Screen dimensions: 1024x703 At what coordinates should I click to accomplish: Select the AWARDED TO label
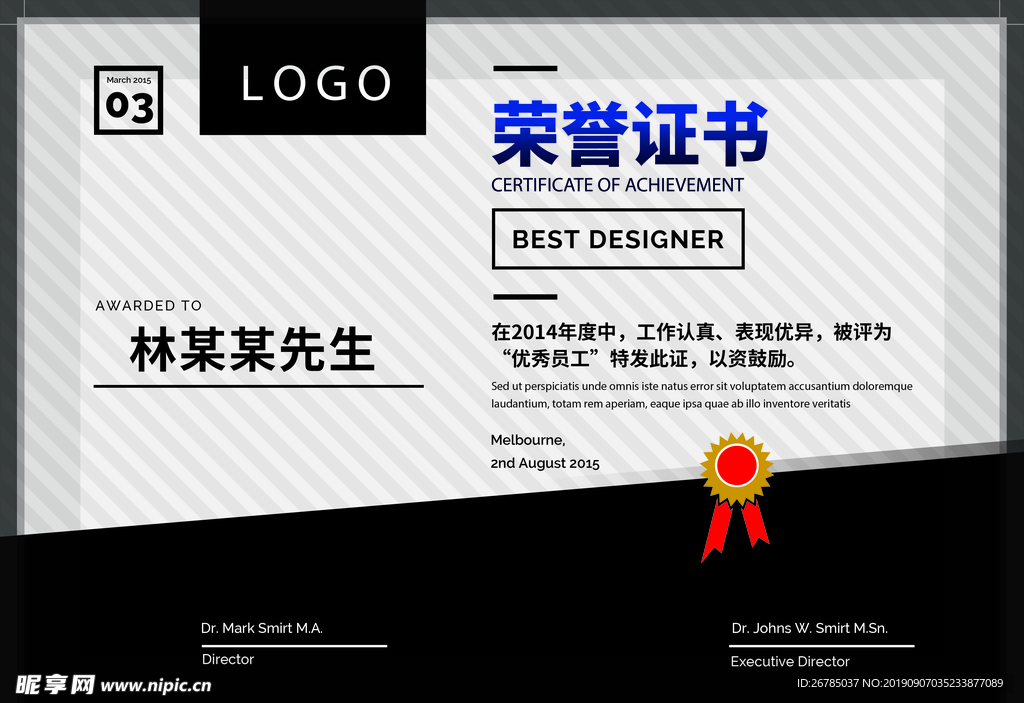149,306
